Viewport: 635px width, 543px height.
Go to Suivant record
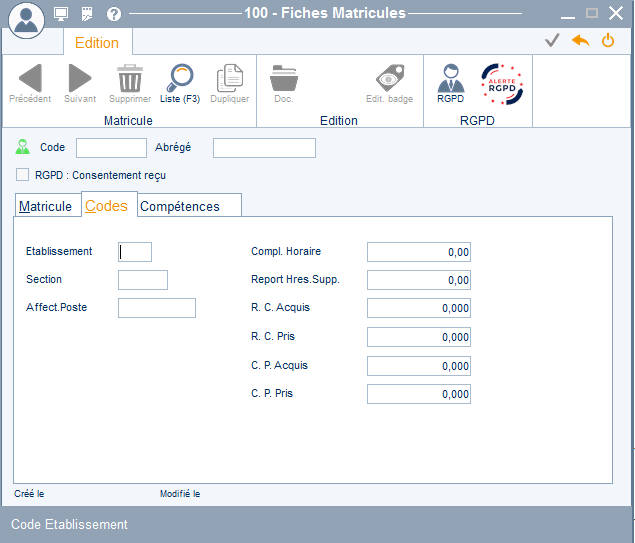pos(80,83)
